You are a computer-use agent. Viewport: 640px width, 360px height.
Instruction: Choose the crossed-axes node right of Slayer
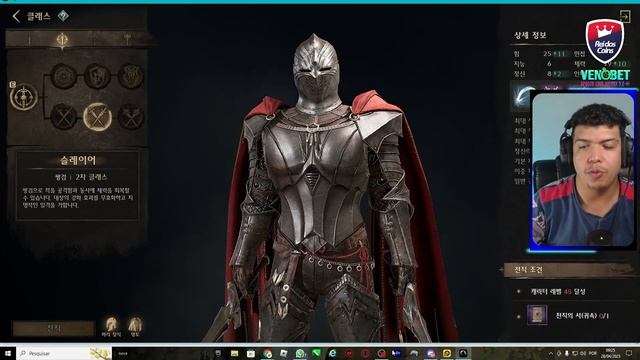(x=131, y=117)
